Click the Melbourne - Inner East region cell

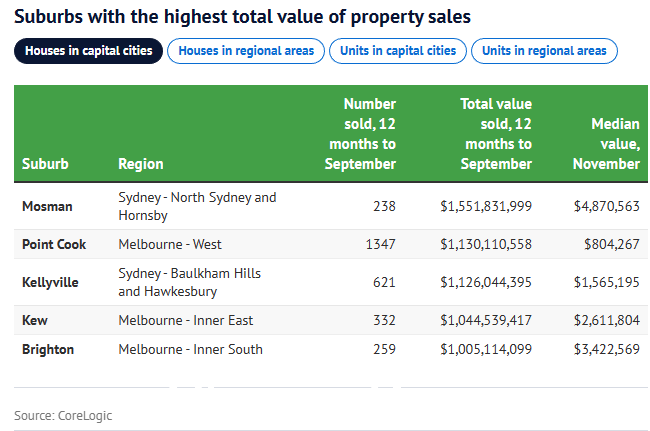(x=186, y=320)
